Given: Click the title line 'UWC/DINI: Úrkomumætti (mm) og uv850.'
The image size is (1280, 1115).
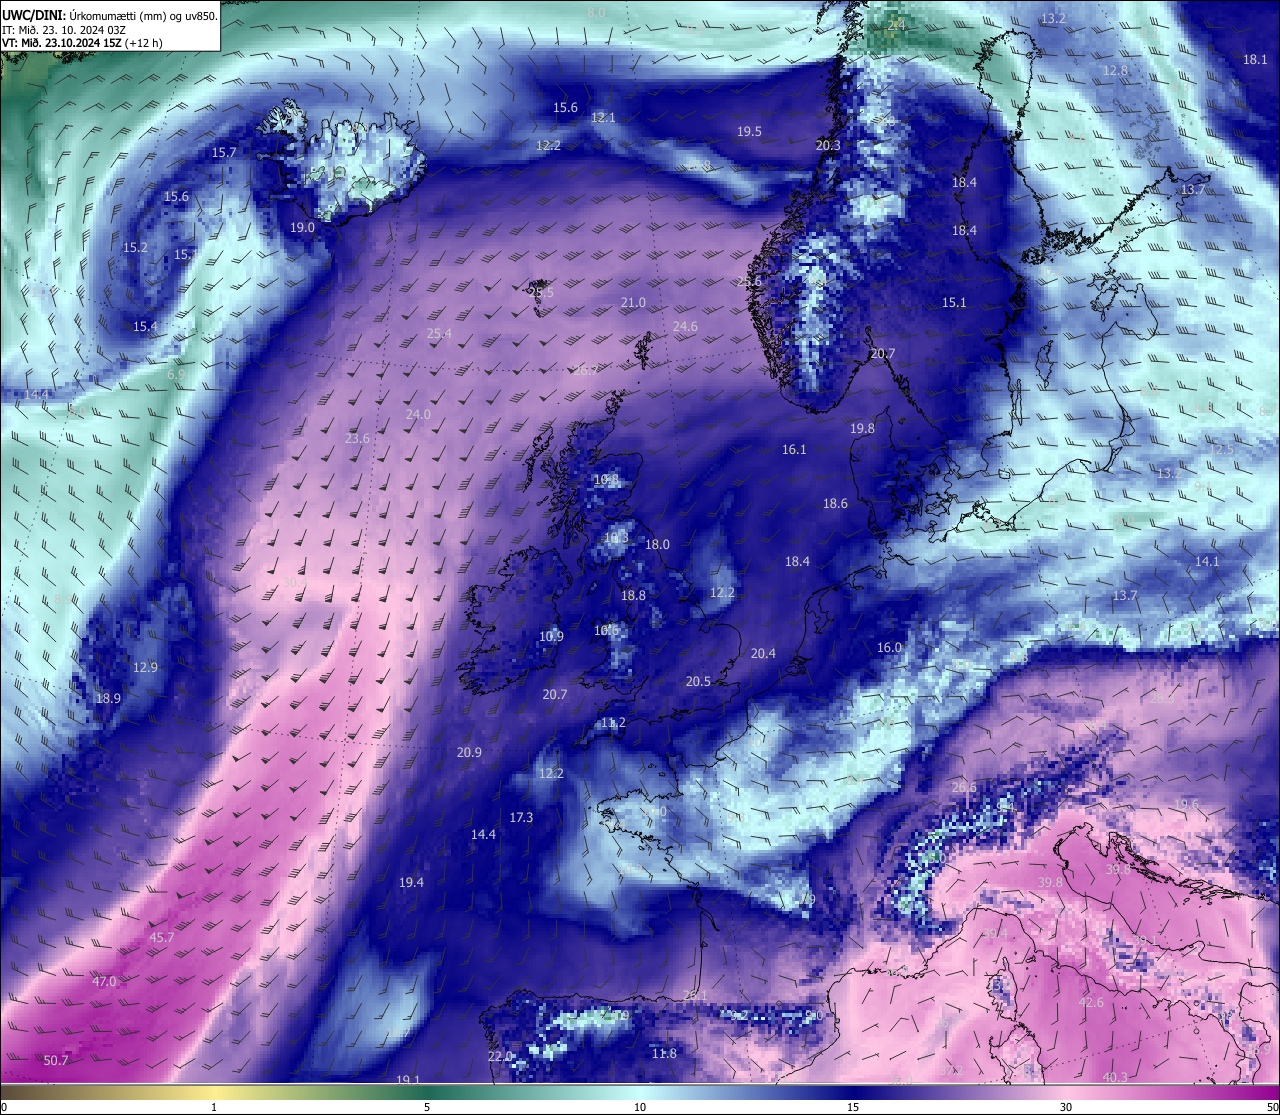Looking at the screenshot, I should [110, 15].
